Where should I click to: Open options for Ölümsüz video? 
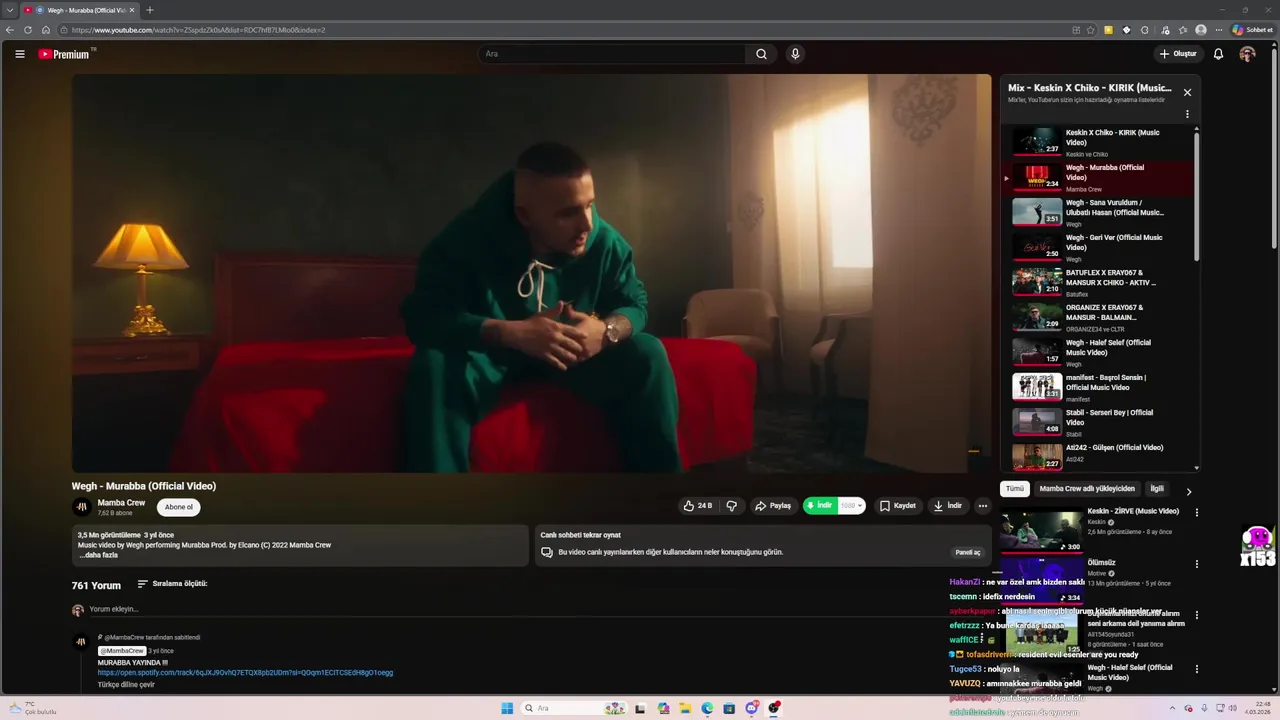(x=1196, y=564)
